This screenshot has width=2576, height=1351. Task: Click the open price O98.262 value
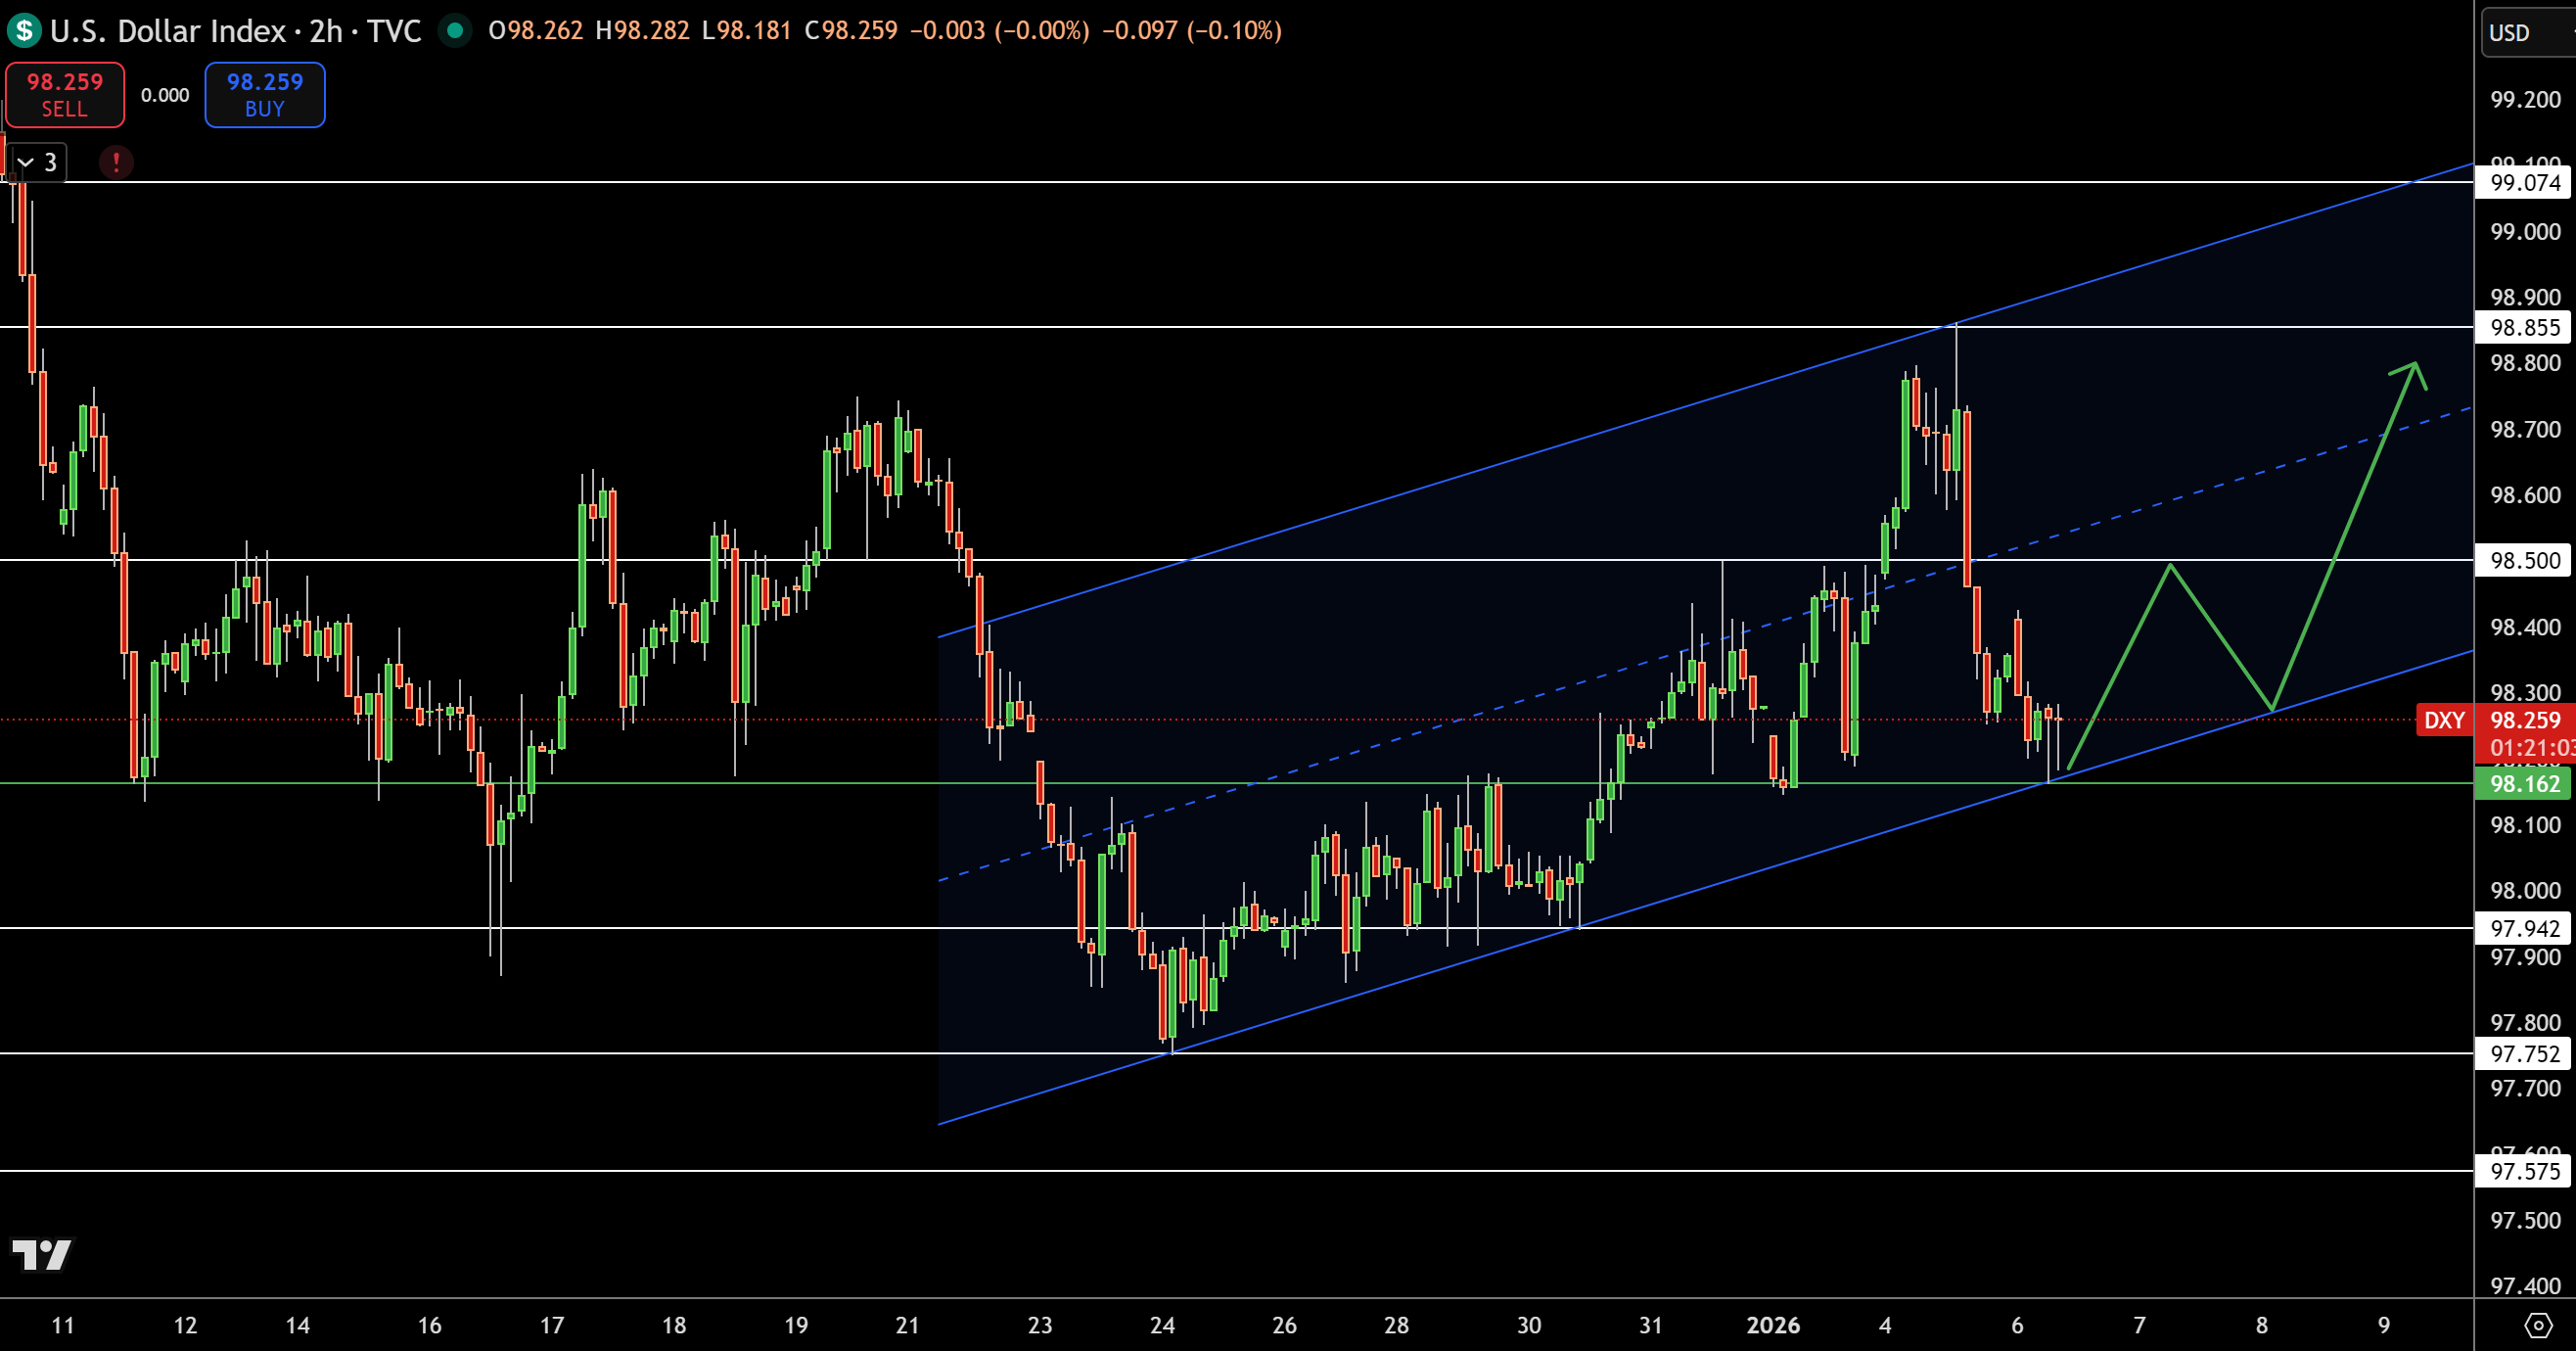click(536, 31)
